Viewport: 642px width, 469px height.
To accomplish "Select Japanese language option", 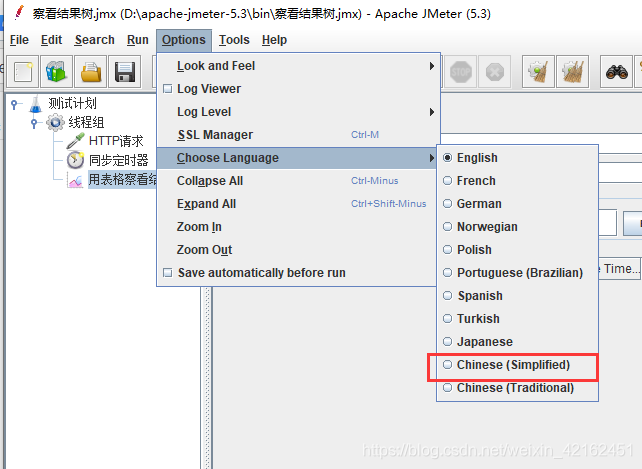I will point(517,341).
